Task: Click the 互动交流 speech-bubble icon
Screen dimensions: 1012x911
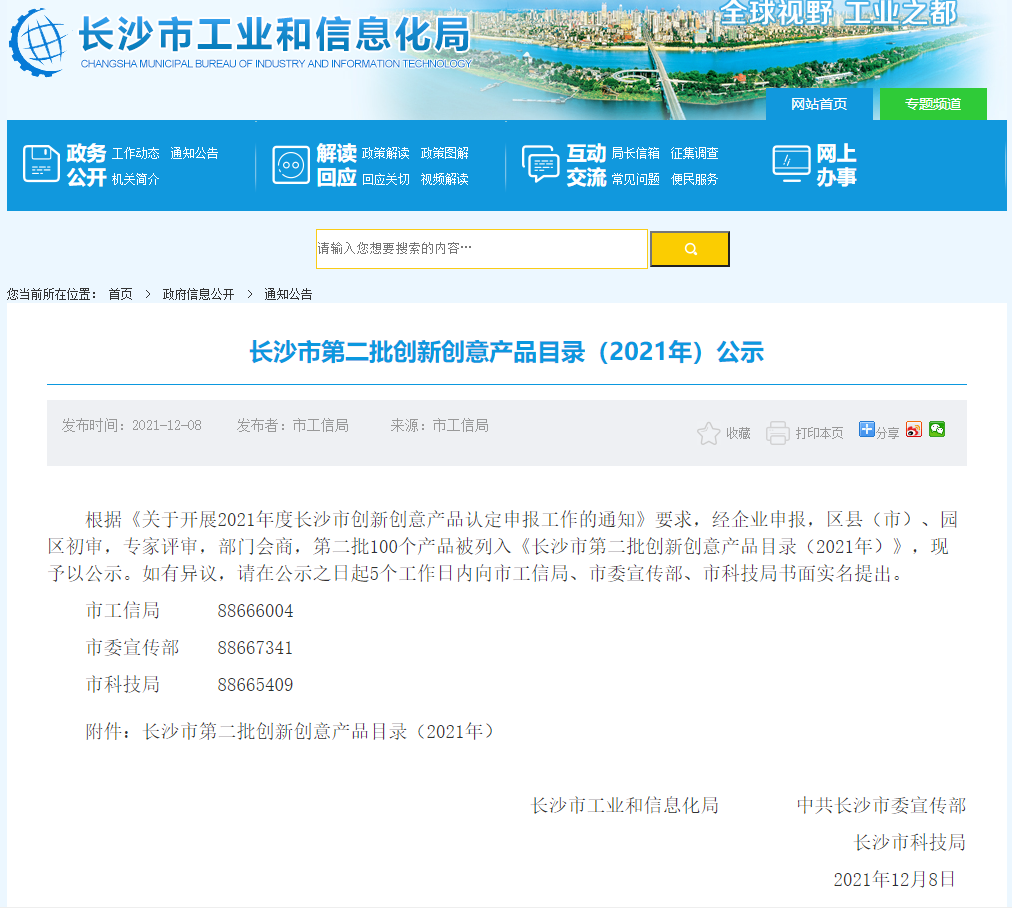Action: click(541, 163)
